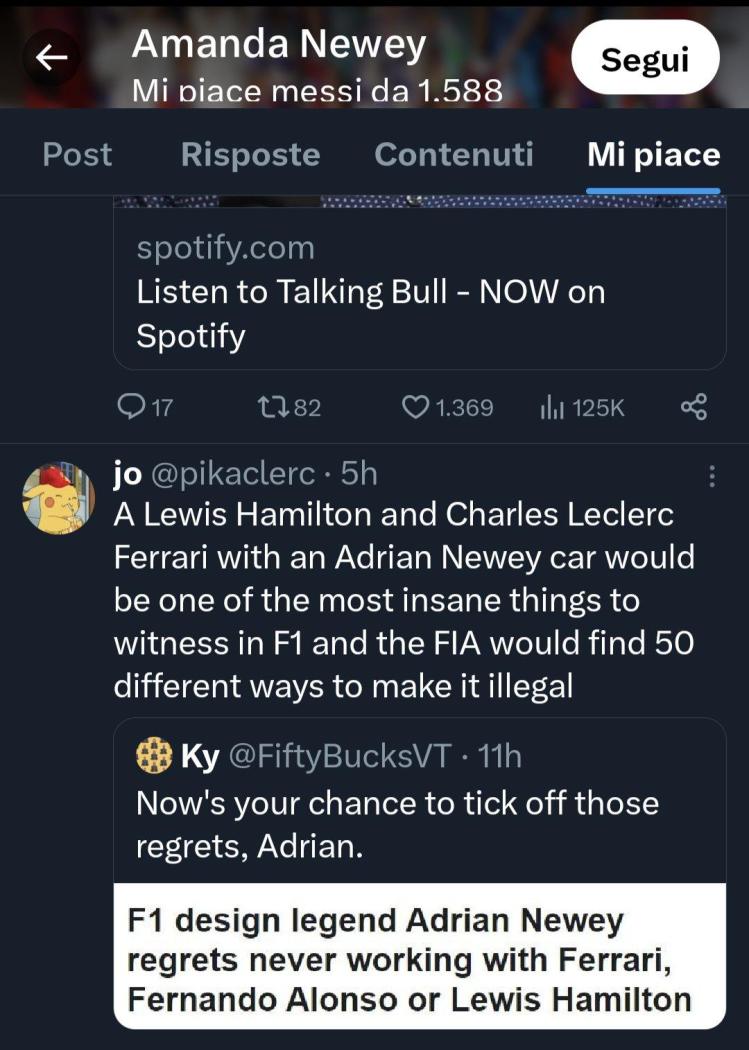Open the Risposte tab

click(x=250, y=155)
